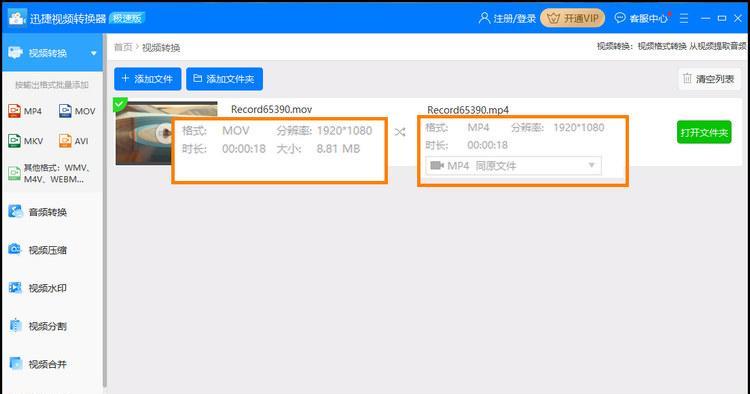Open the 客服中心 support chat
Screen dimensions: 750x394
coord(641,18)
